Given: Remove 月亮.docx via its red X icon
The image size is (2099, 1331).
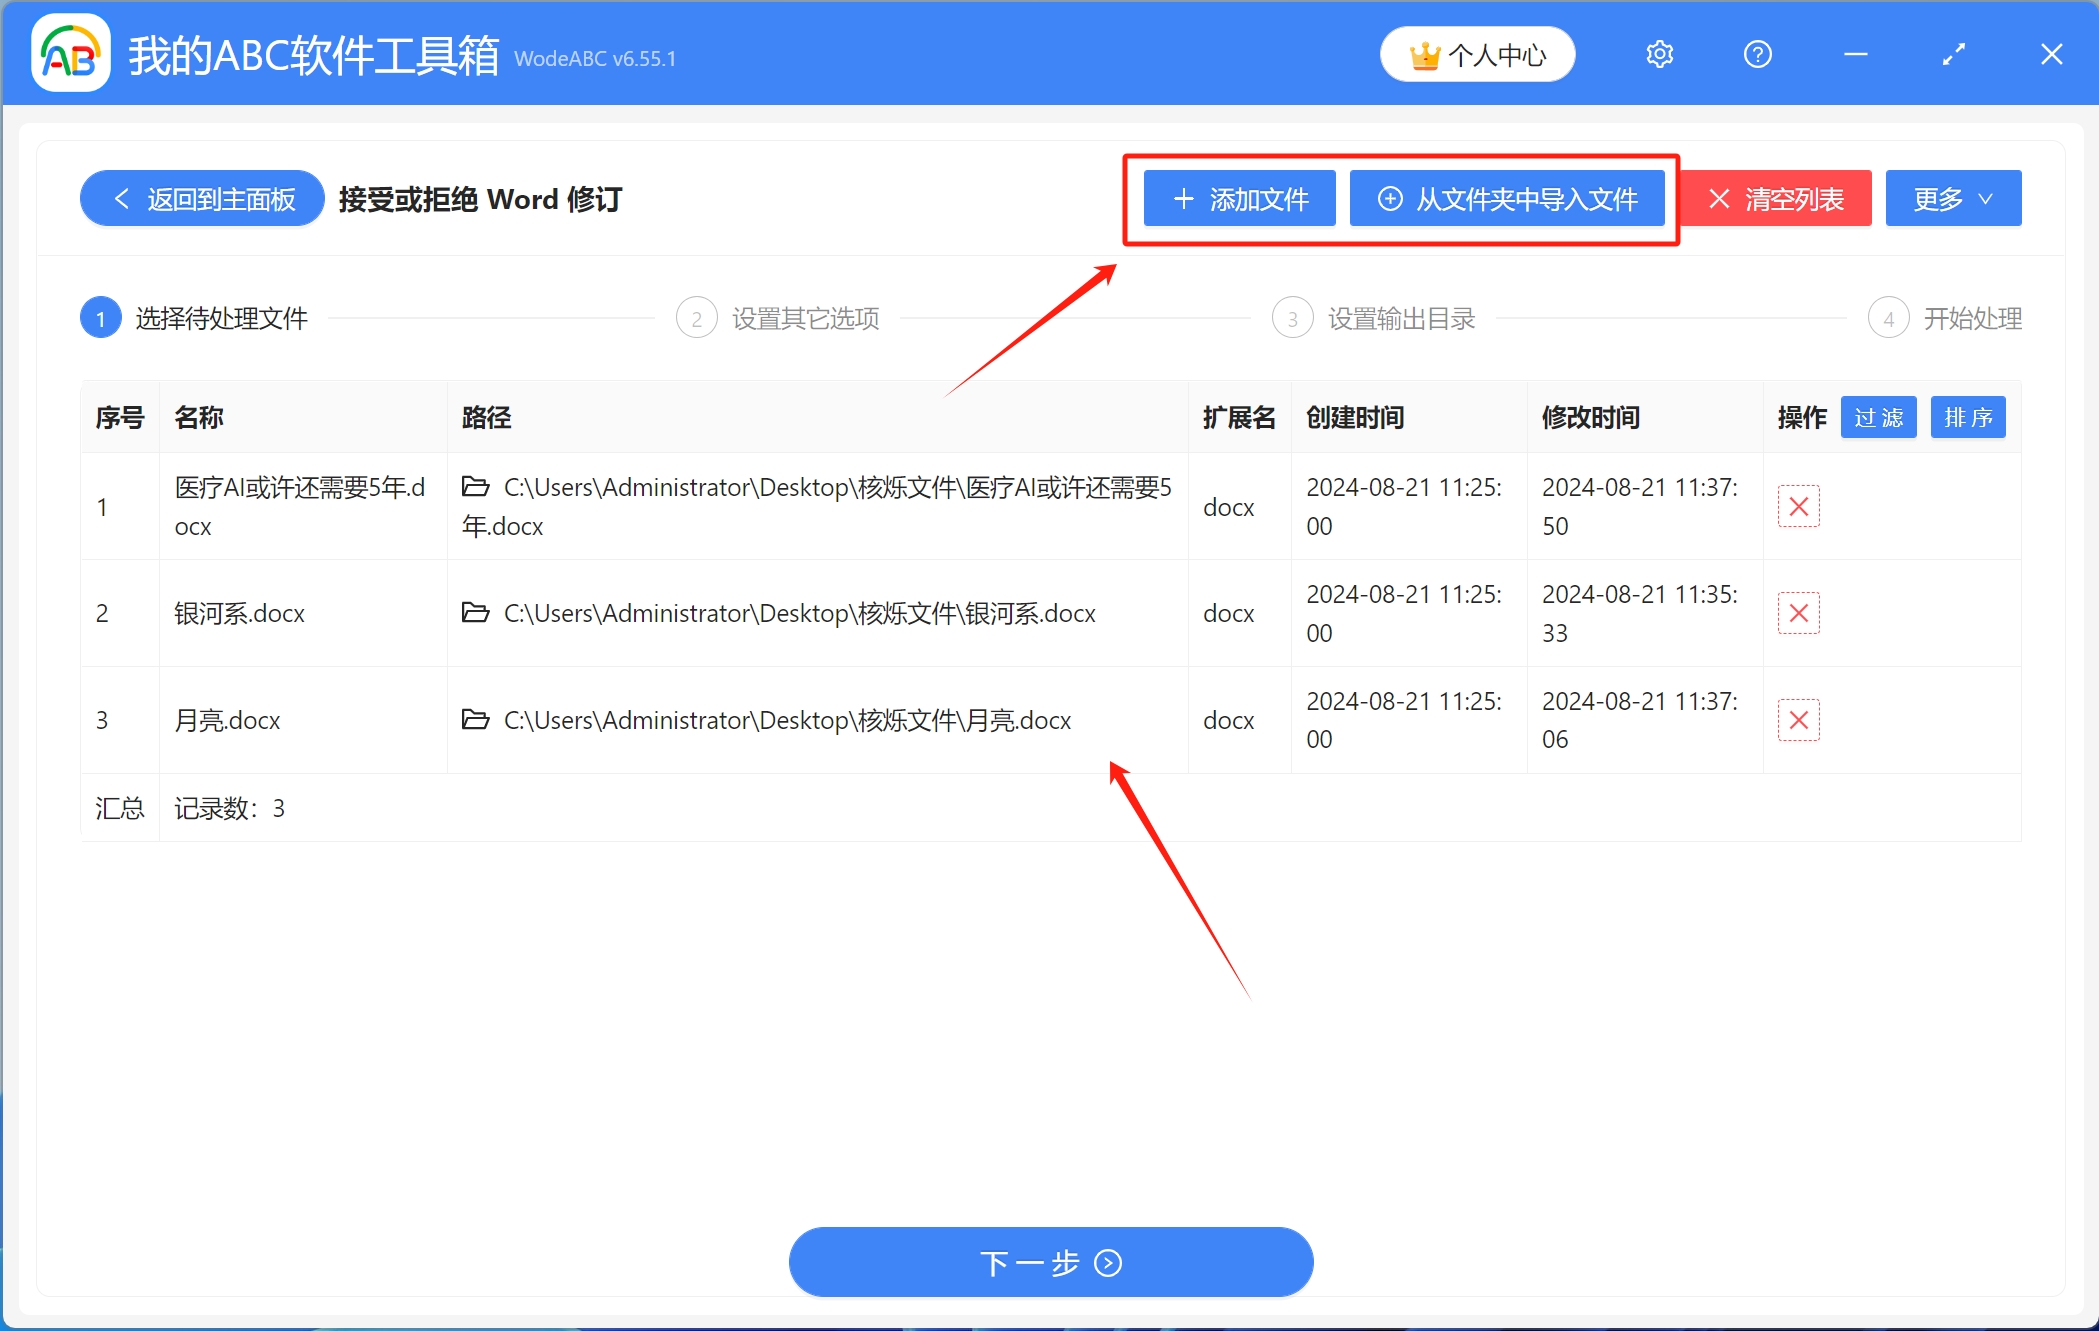Looking at the screenshot, I should click(x=1799, y=719).
